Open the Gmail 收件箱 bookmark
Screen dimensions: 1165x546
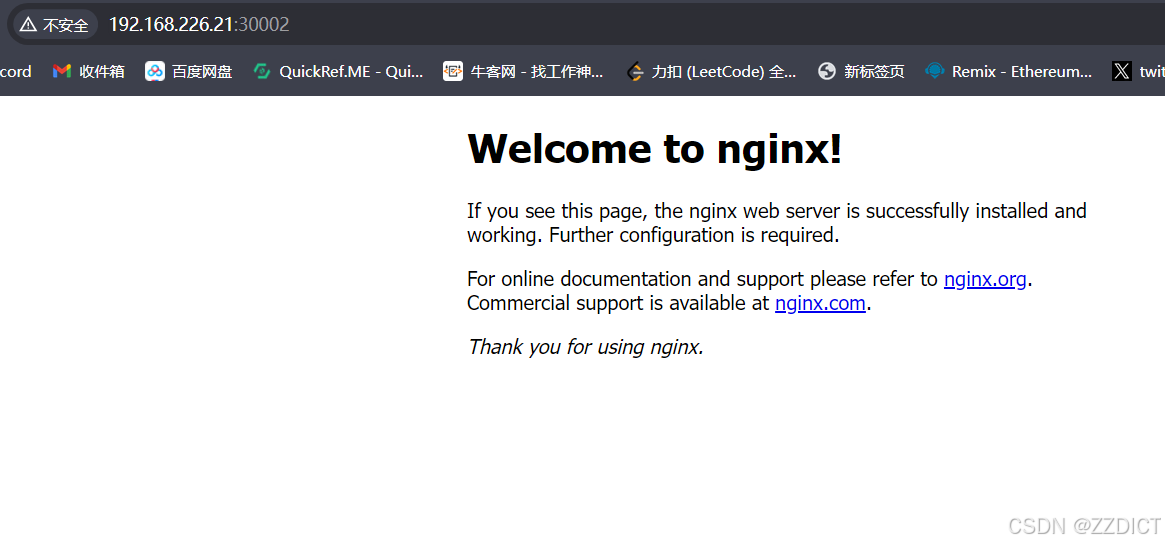(x=88, y=71)
